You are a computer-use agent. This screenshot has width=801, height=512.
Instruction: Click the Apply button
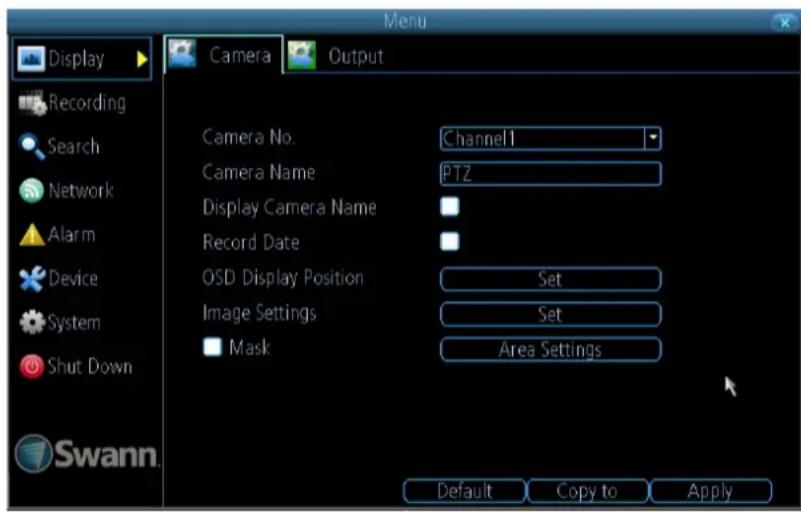pyautogui.click(x=711, y=492)
